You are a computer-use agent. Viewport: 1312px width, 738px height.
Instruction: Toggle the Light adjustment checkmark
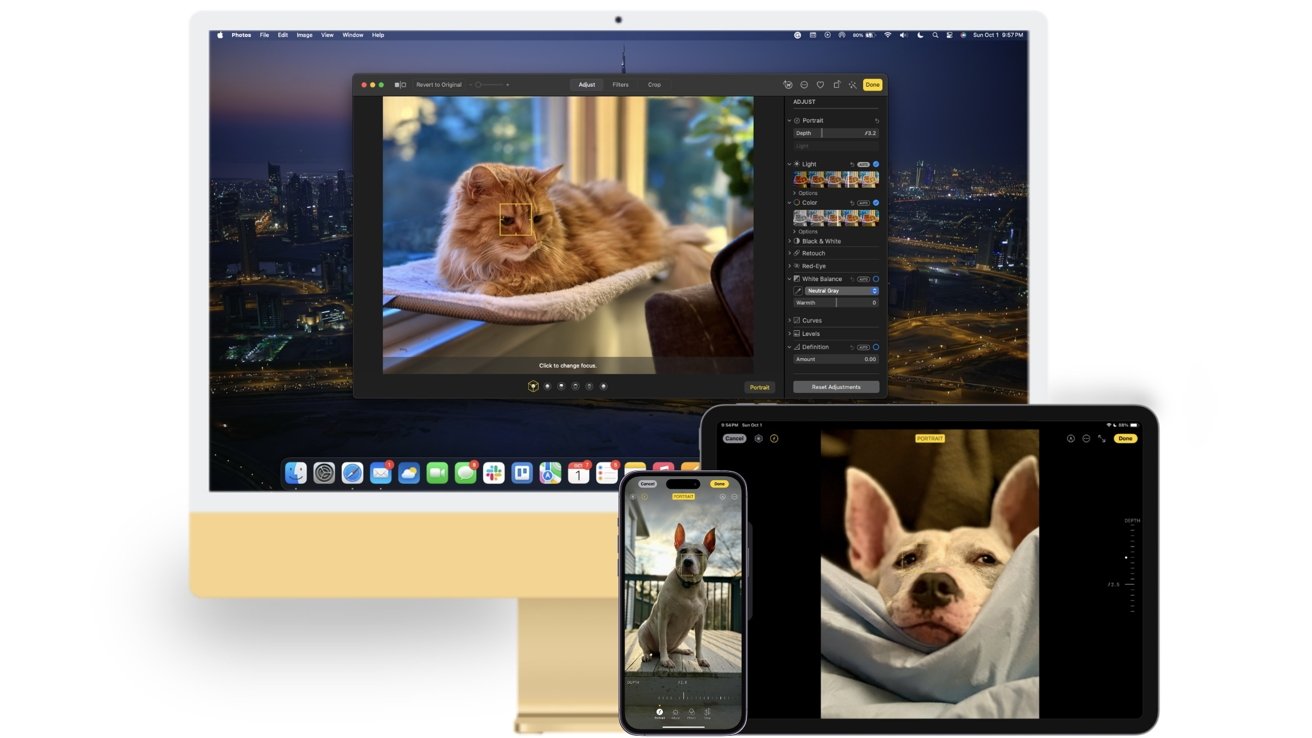pos(876,163)
